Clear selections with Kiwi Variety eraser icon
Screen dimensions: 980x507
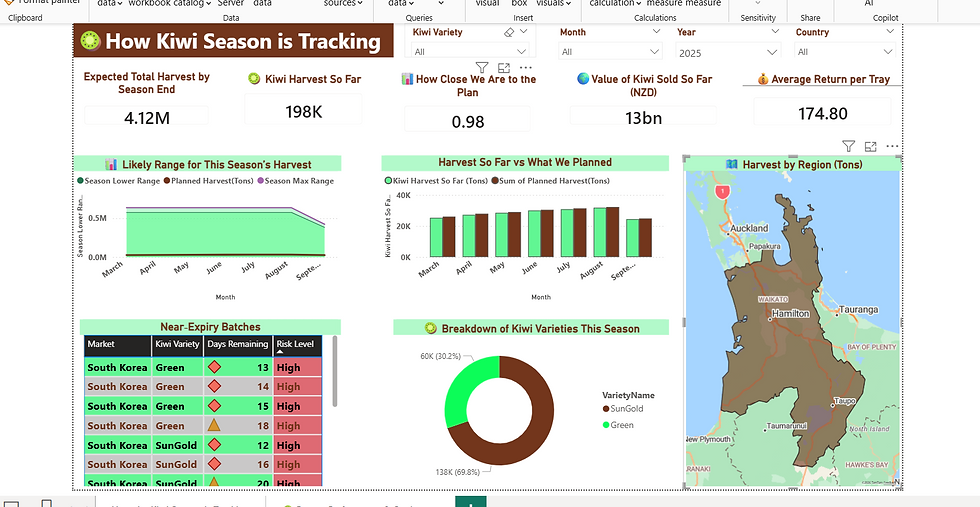point(509,32)
